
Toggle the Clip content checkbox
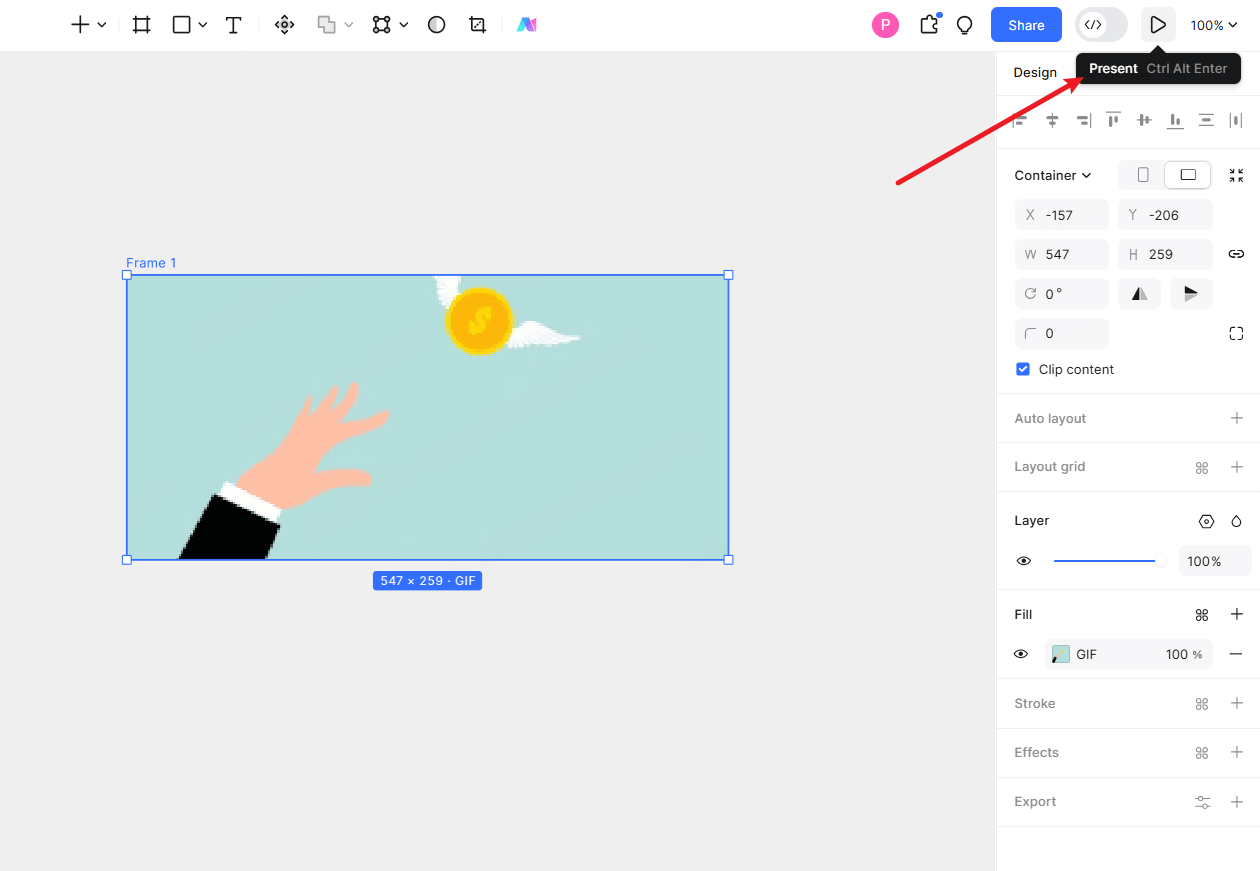[1023, 369]
